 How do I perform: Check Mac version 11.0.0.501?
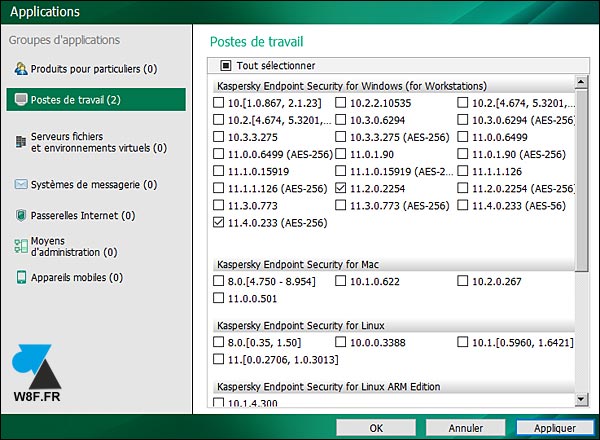coord(218,298)
